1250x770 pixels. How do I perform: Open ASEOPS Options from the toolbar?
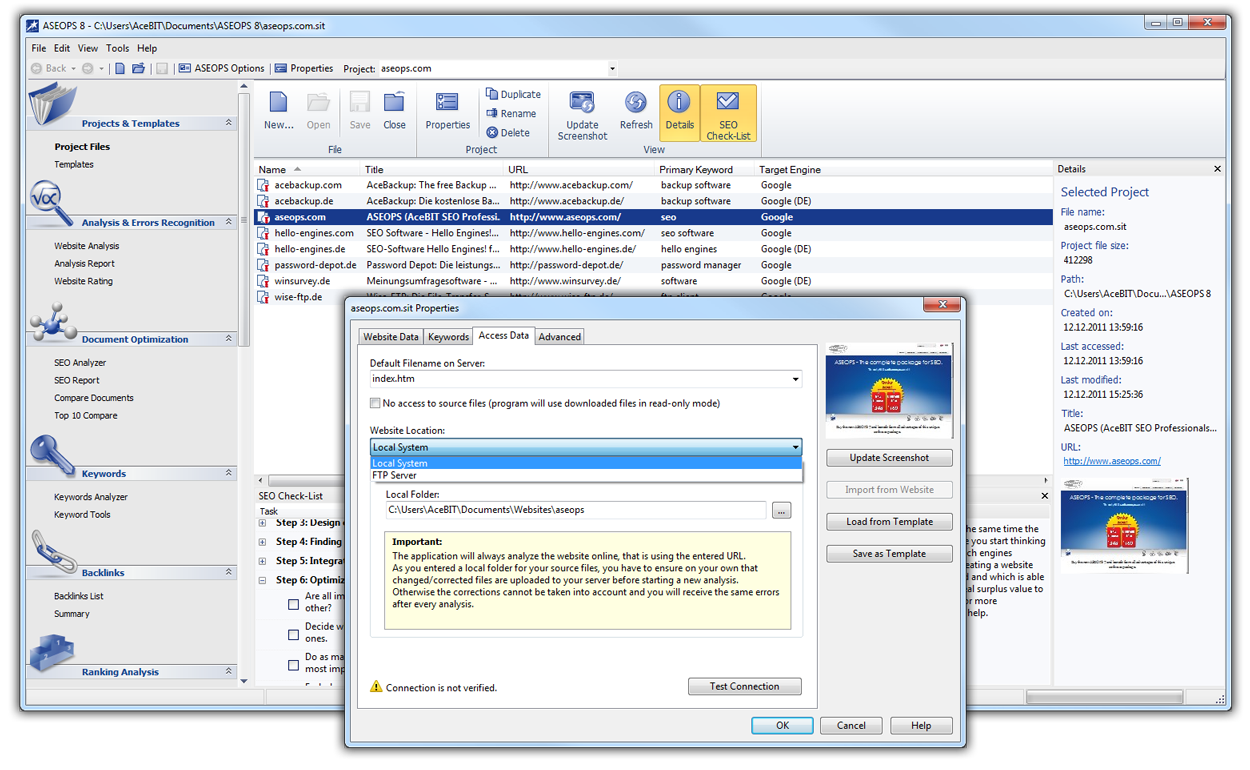pos(222,68)
